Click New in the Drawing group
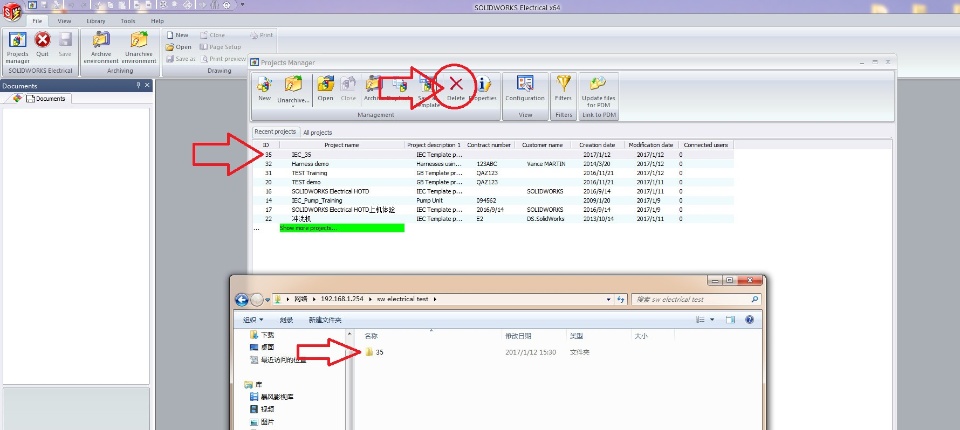Image resolution: width=960 pixels, height=430 pixels. pos(178,36)
